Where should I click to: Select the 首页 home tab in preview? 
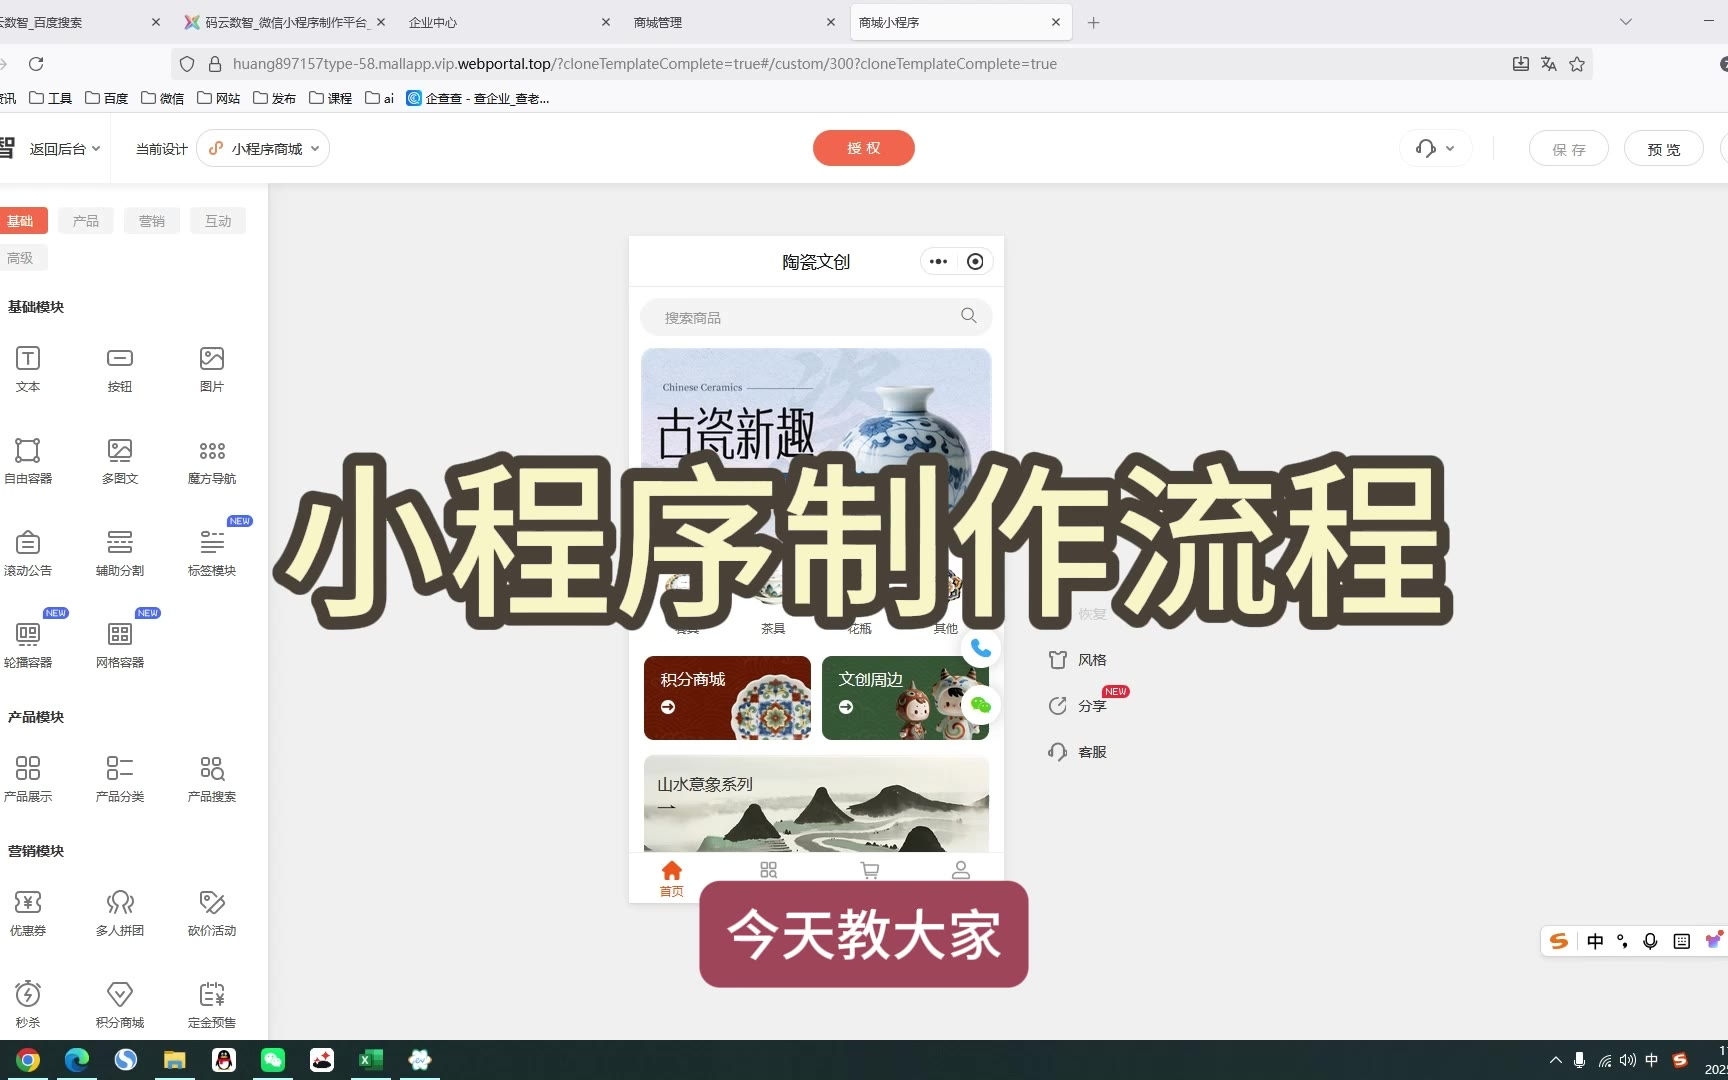[x=672, y=878]
